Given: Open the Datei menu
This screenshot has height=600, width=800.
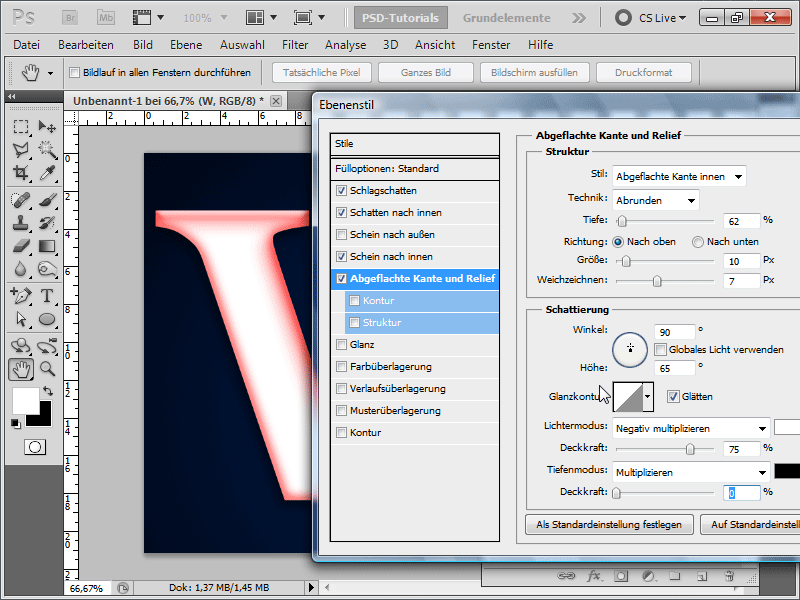Looking at the screenshot, I should pyautogui.click(x=27, y=45).
